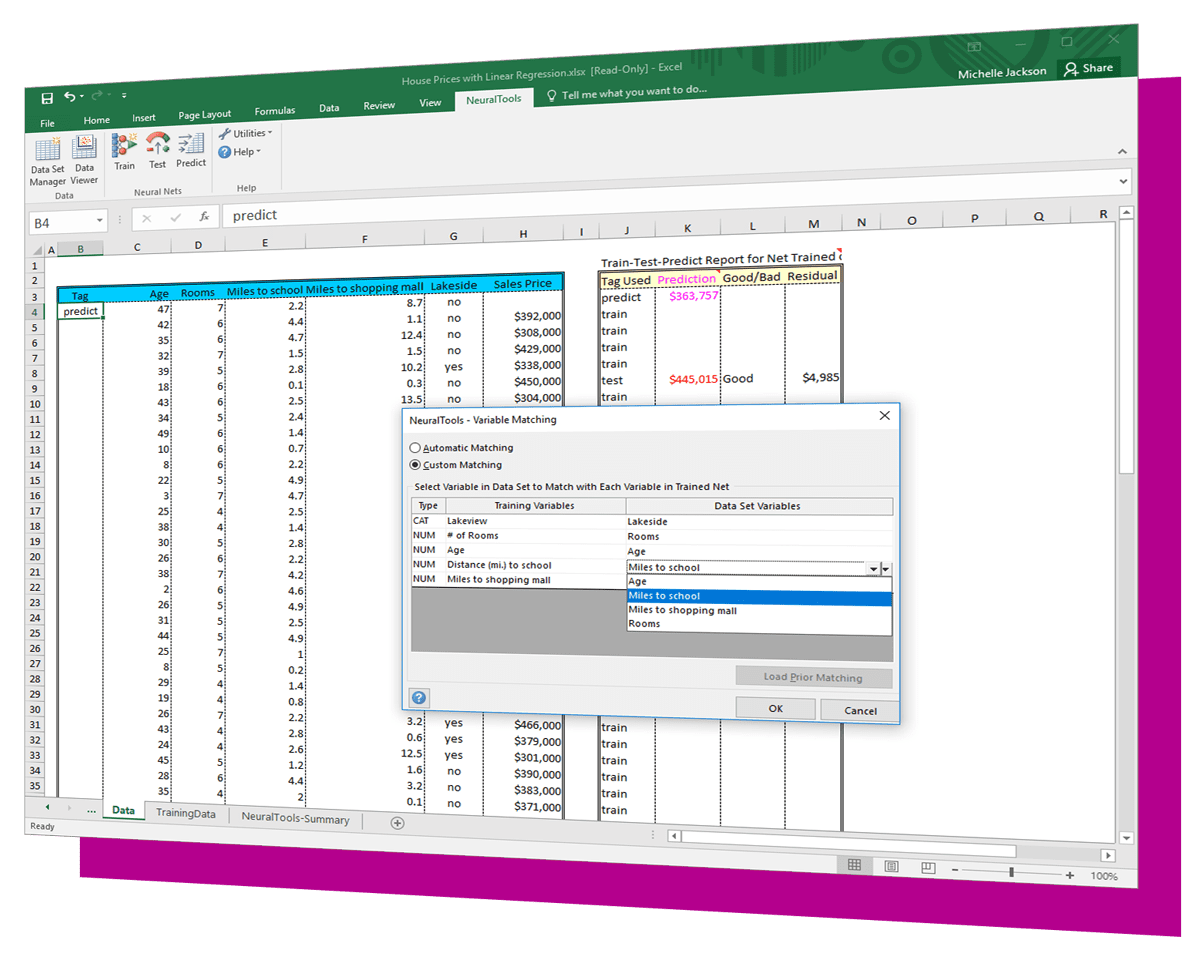1200x972 pixels.
Task: Open the TrainingData sheet tab
Action: (x=185, y=813)
